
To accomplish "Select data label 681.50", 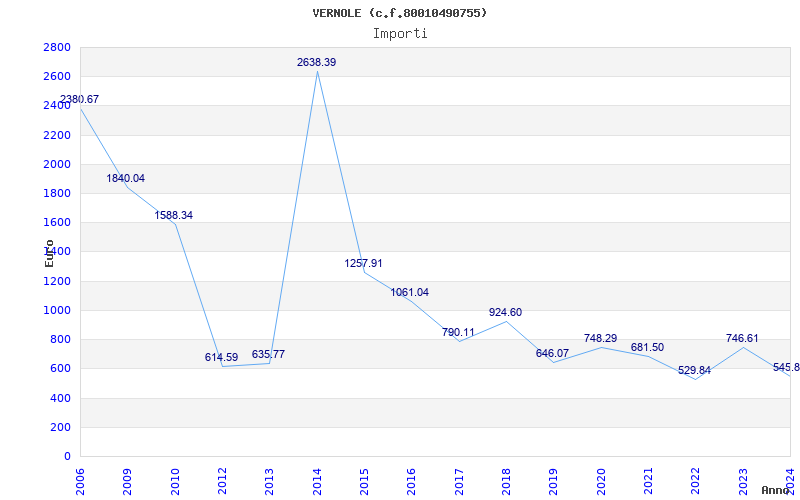I will (647, 347).
